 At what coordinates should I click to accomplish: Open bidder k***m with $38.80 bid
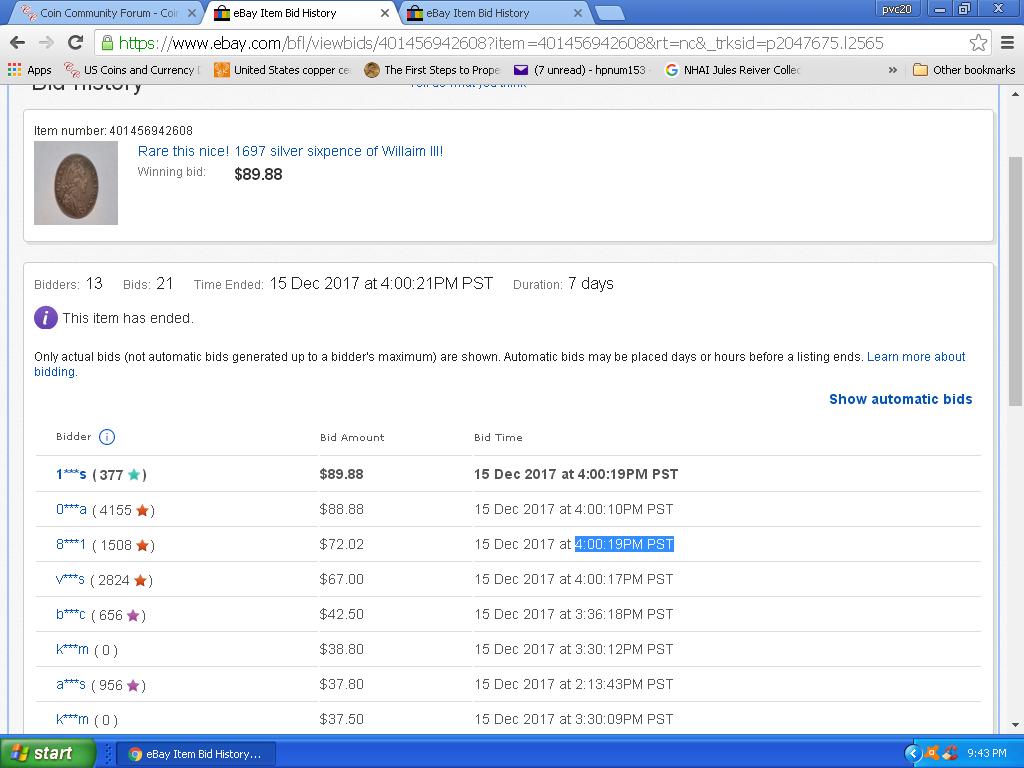(72, 649)
